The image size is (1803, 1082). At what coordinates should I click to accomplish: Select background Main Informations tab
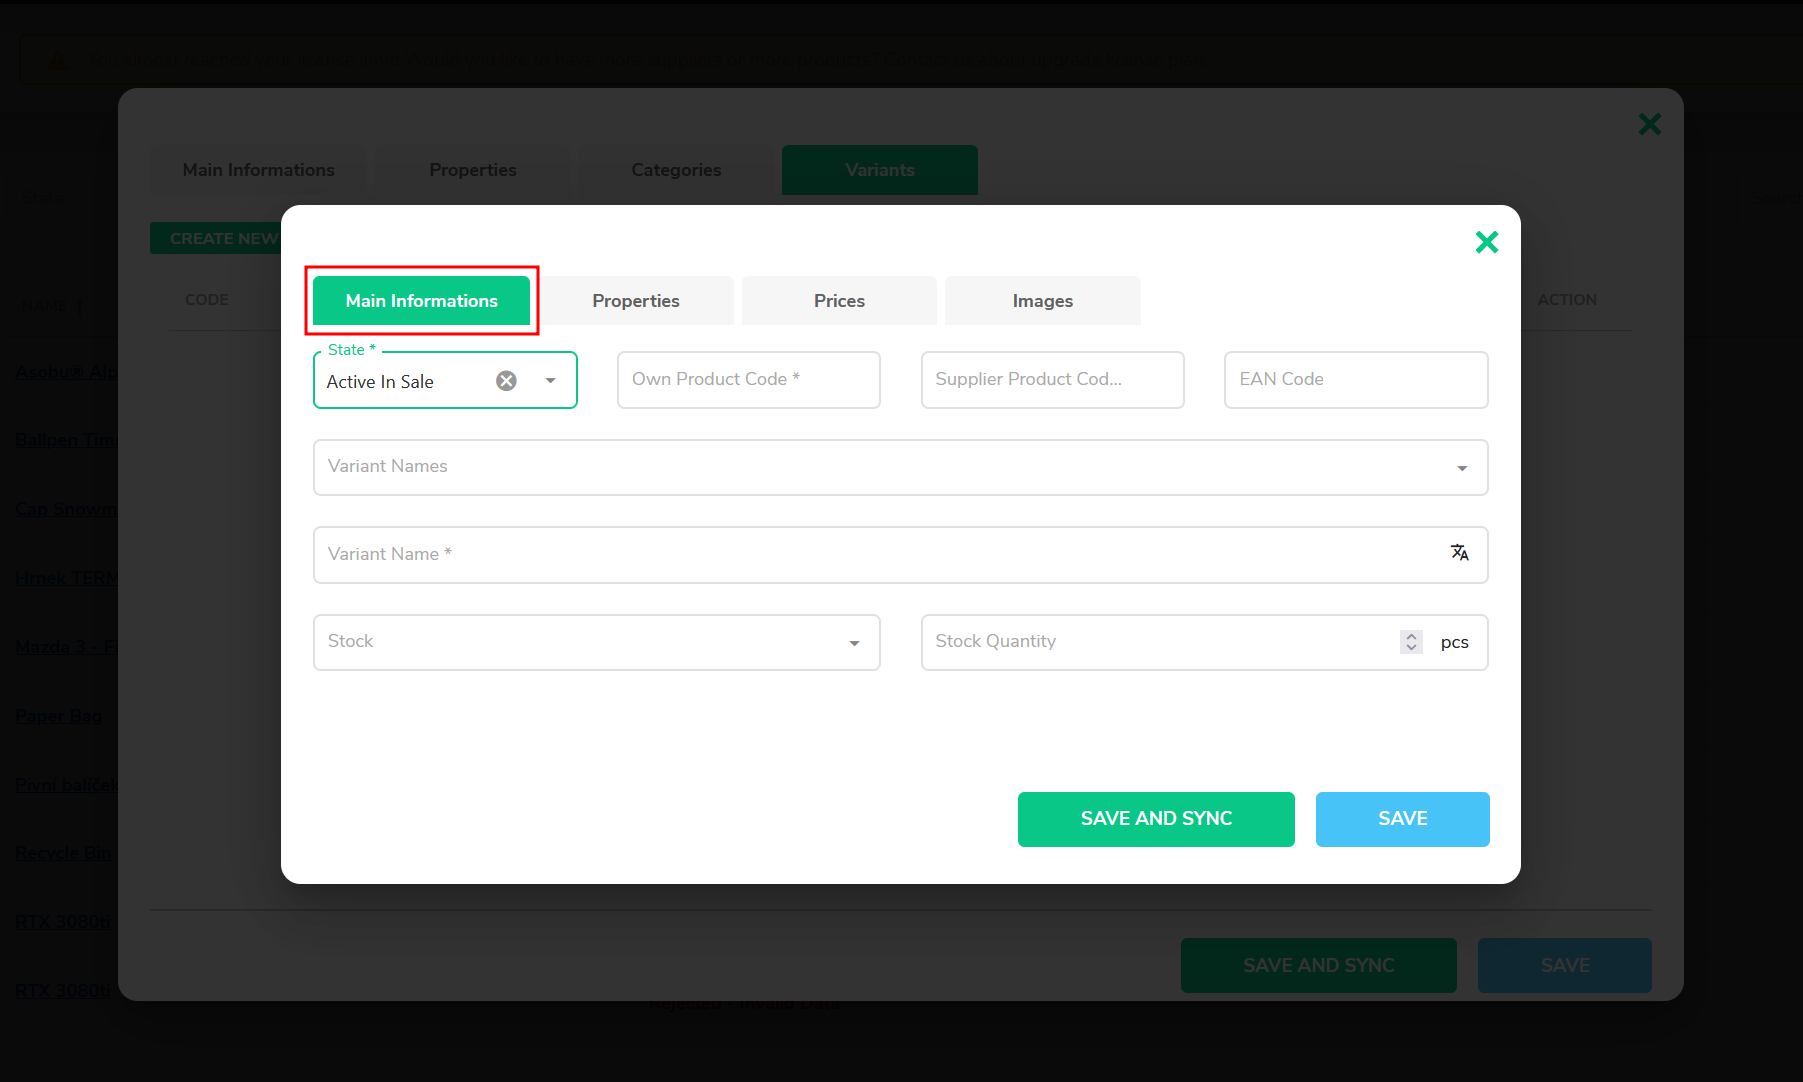pos(258,170)
